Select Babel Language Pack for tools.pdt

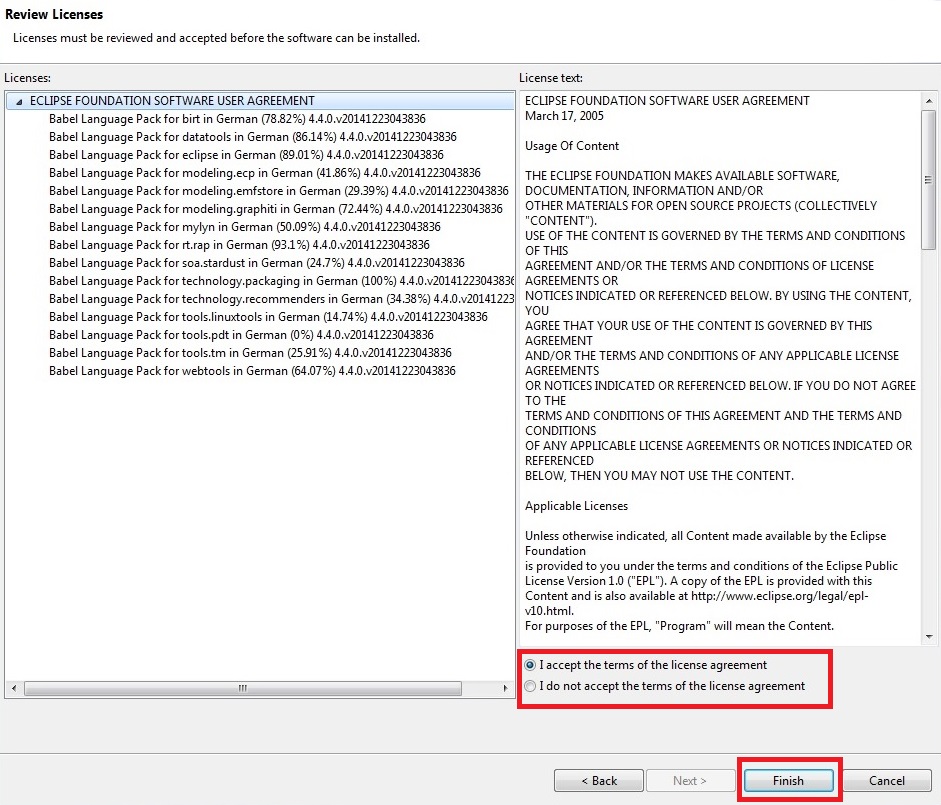tap(241, 335)
